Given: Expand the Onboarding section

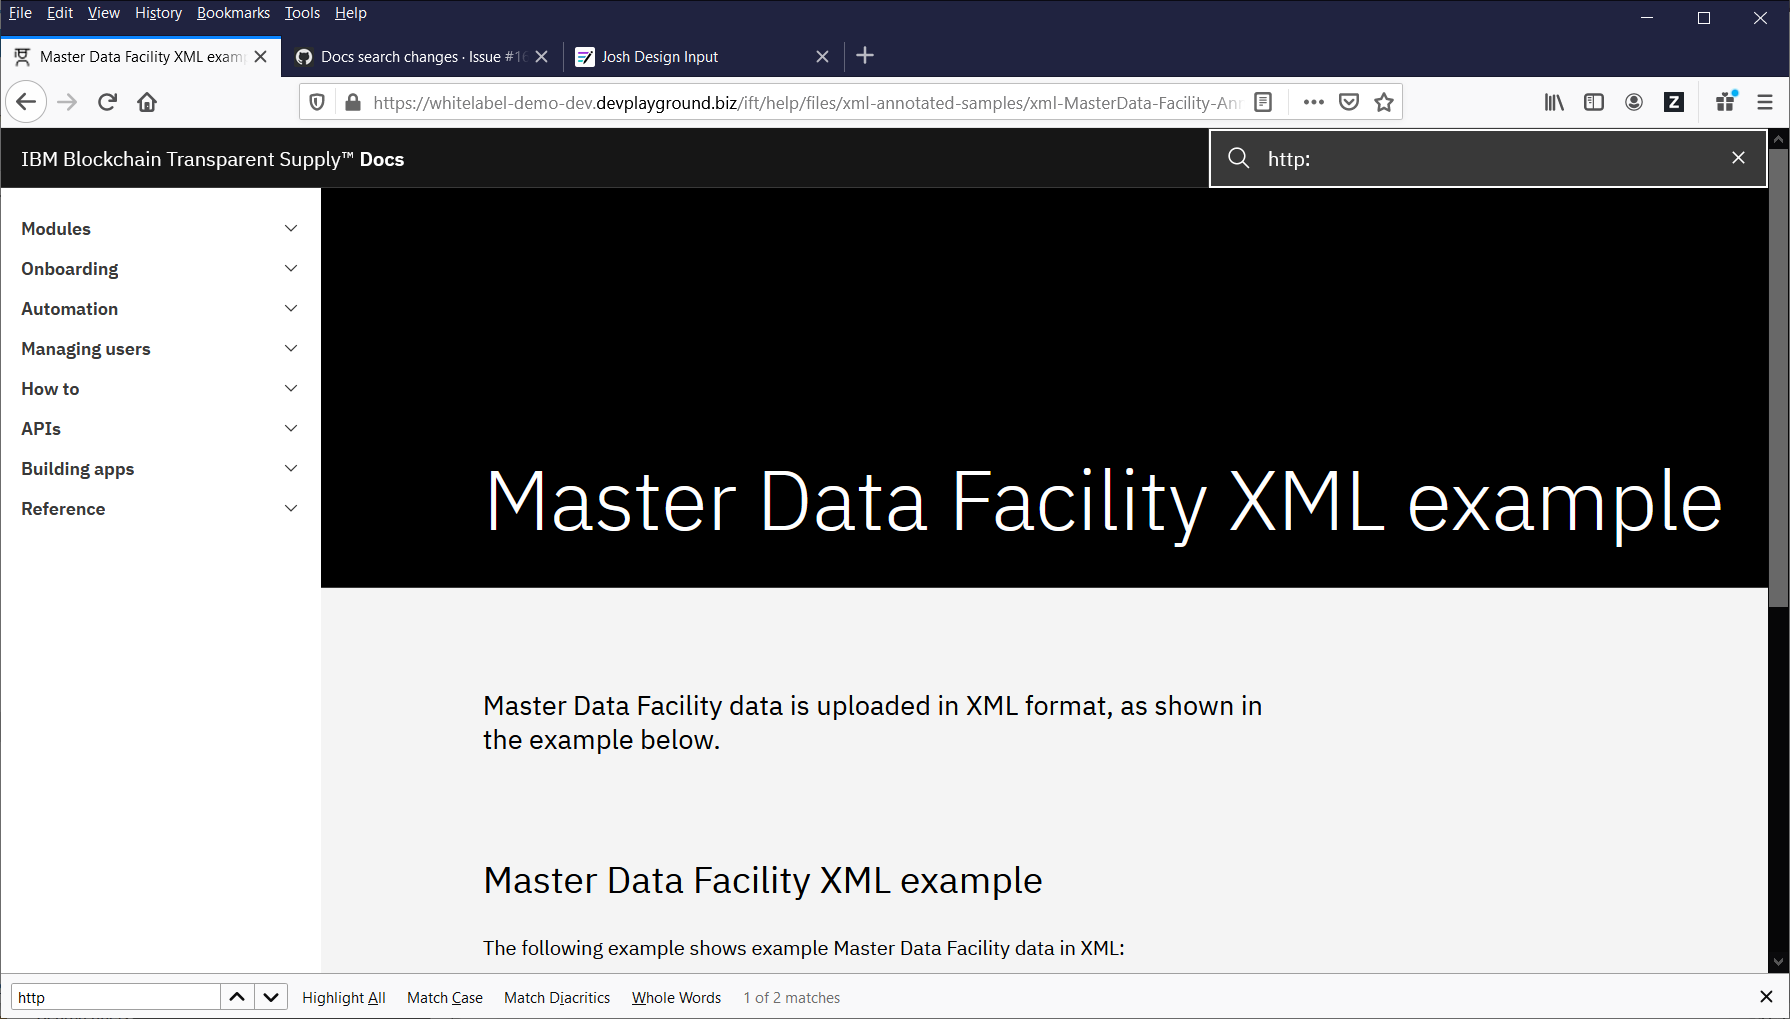Looking at the screenshot, I should pyautogui.click(x=160, y=269).
